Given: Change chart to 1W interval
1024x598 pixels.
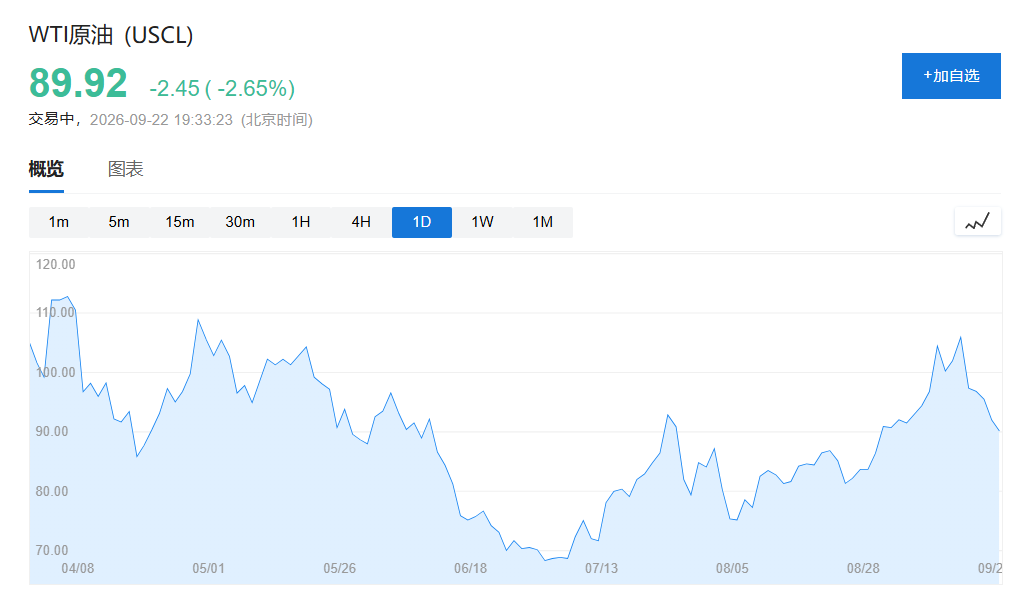Looking at the screenshot, I should click(x=483, y=222).
